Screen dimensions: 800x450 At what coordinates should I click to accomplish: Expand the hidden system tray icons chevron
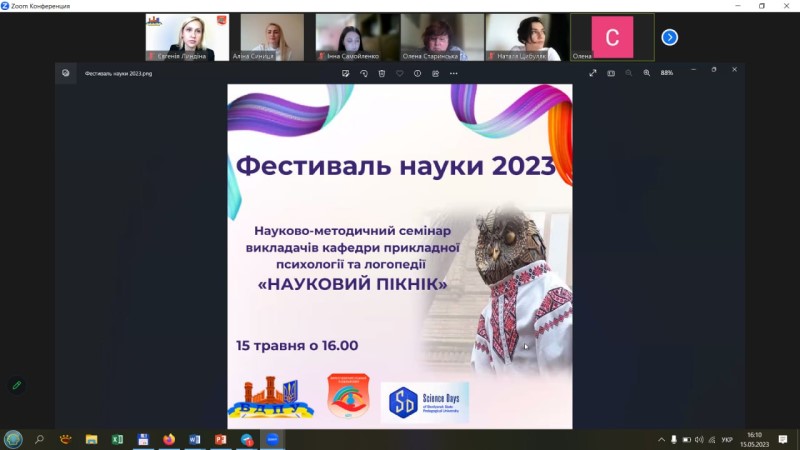click(x=661, y=439)
